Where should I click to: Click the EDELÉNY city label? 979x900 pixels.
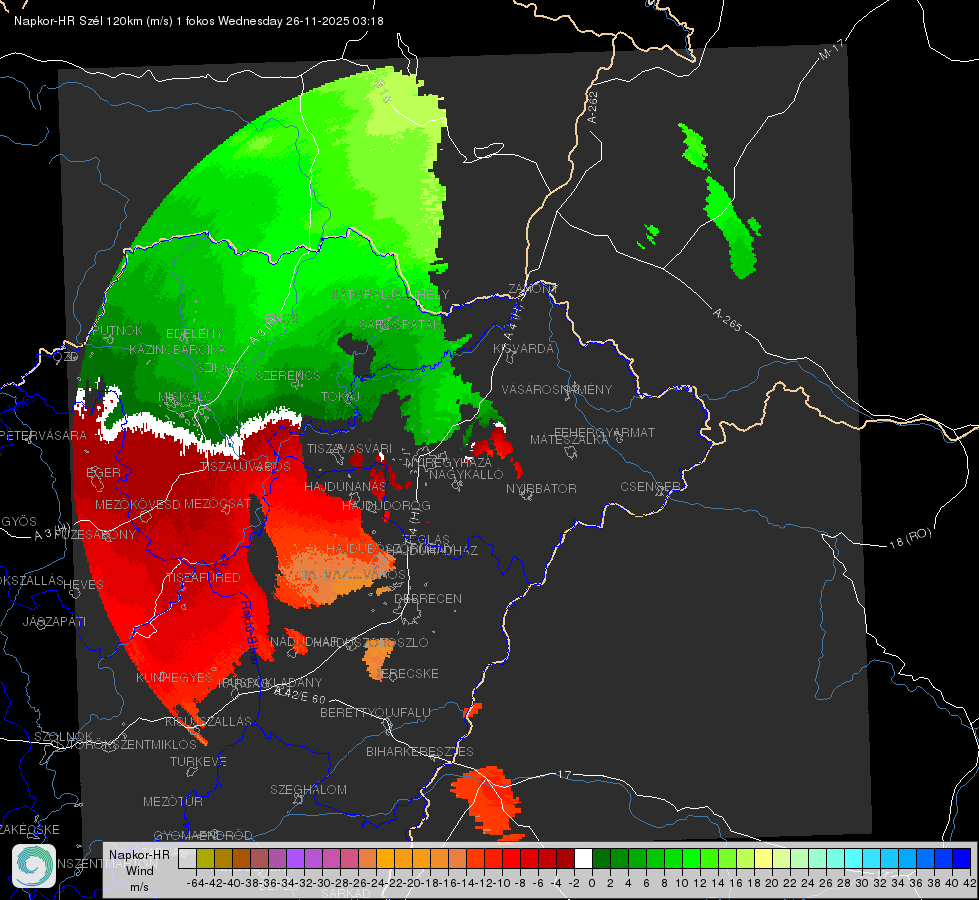tap(194, 334)
